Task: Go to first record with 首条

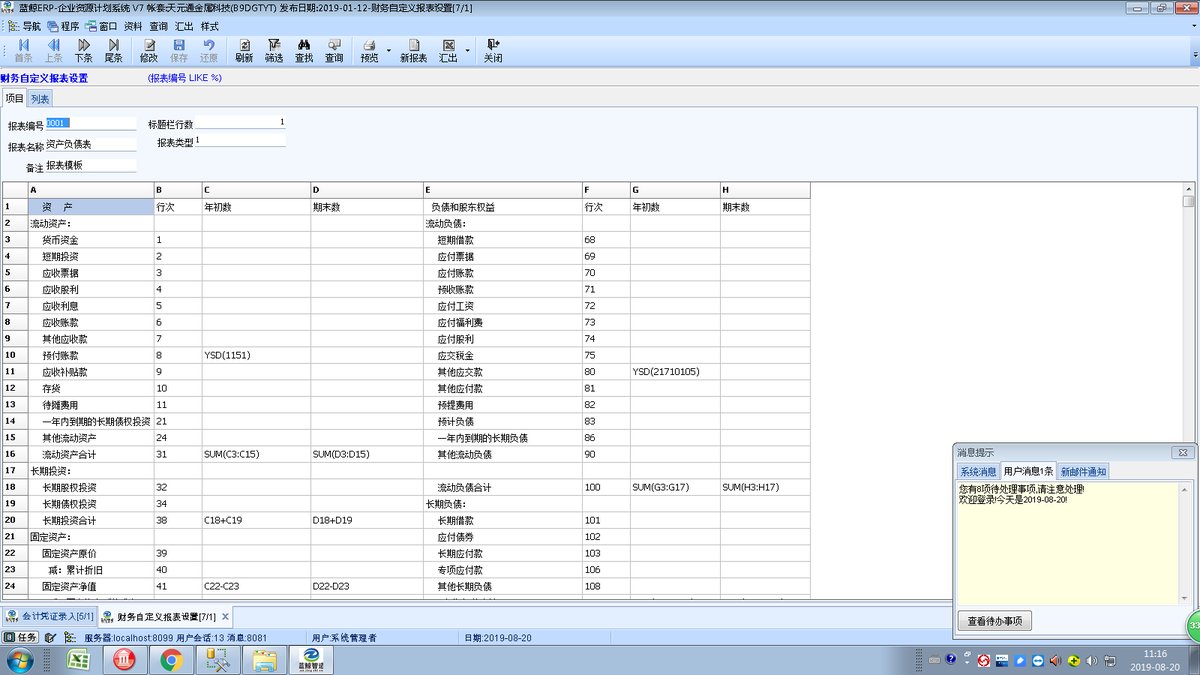Action: click(x=23, y=51)
